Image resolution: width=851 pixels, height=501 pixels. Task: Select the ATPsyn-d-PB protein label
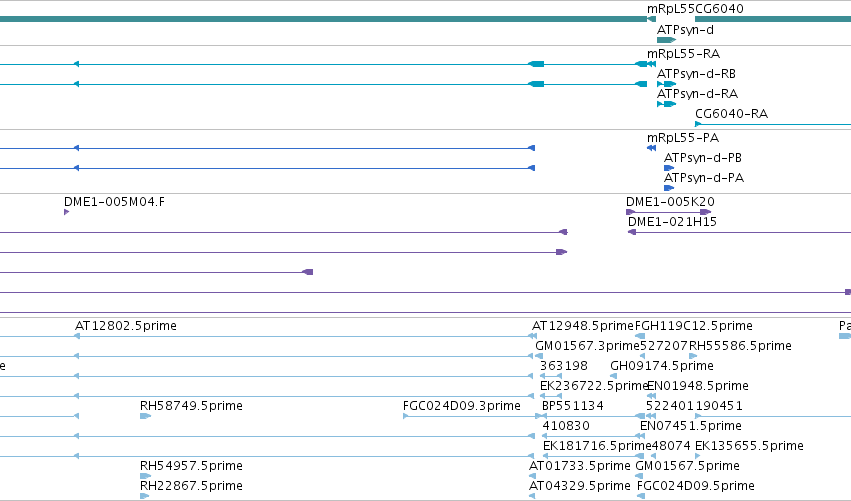pyautogui.click(x=703, y=158)
